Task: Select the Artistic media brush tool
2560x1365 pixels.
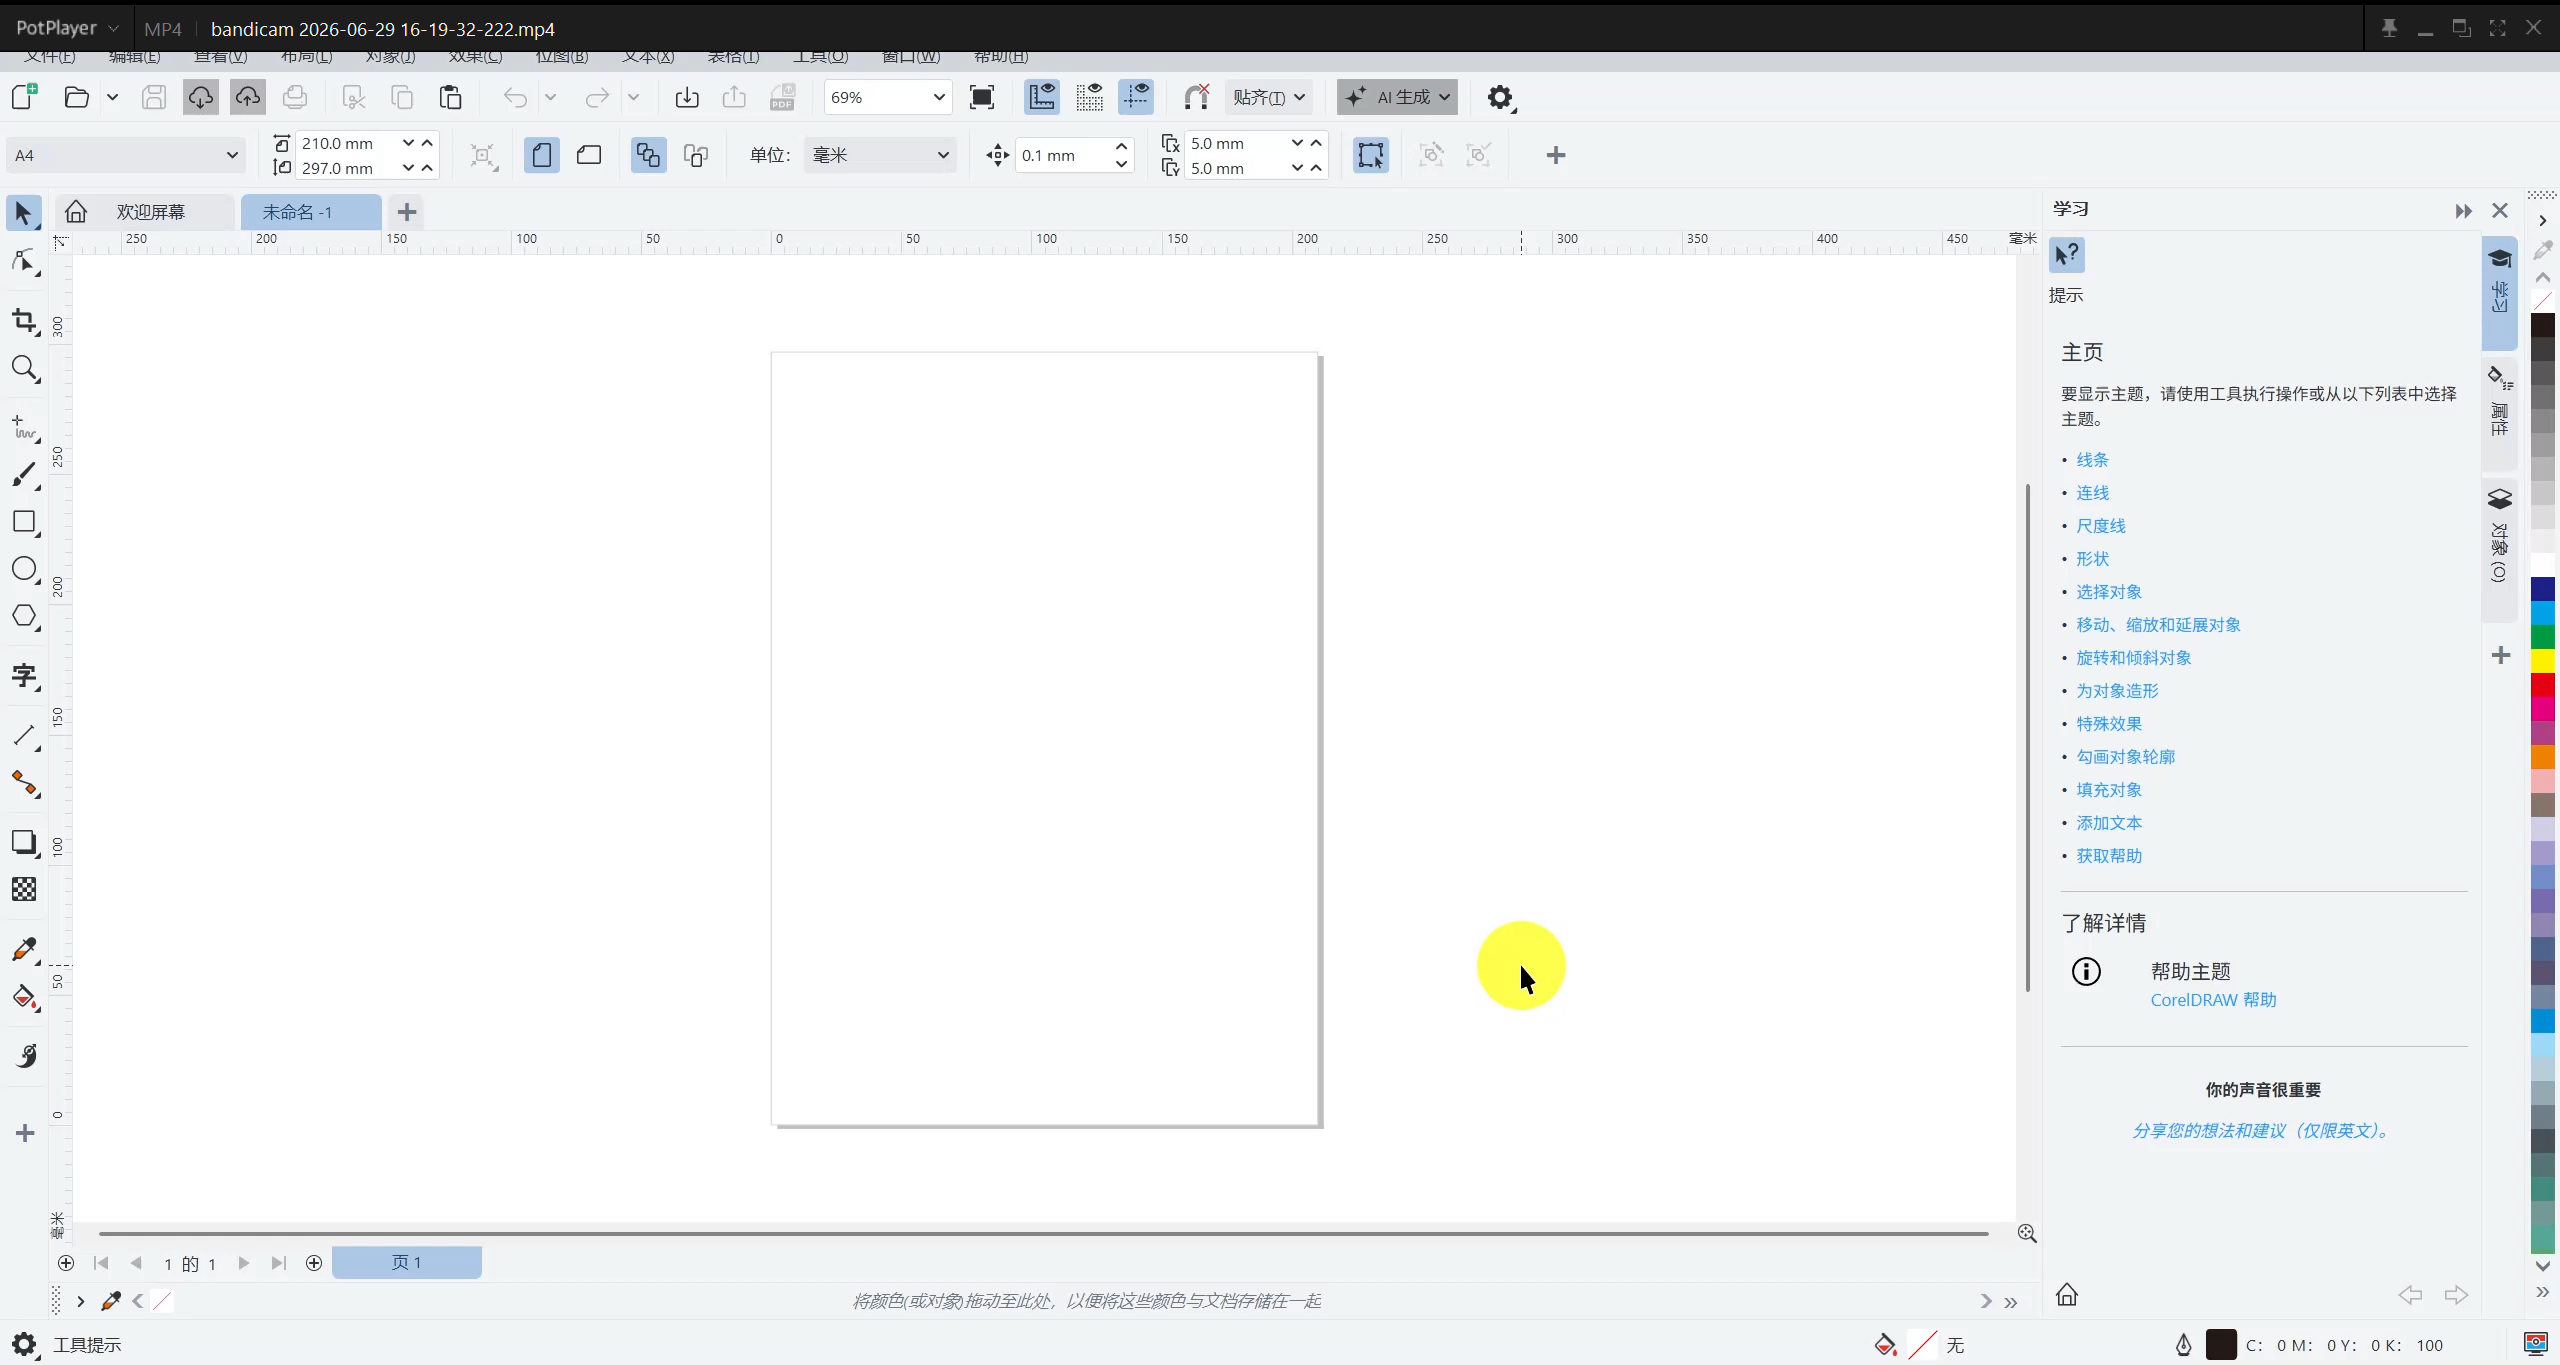Action: (x=24, y=475)
